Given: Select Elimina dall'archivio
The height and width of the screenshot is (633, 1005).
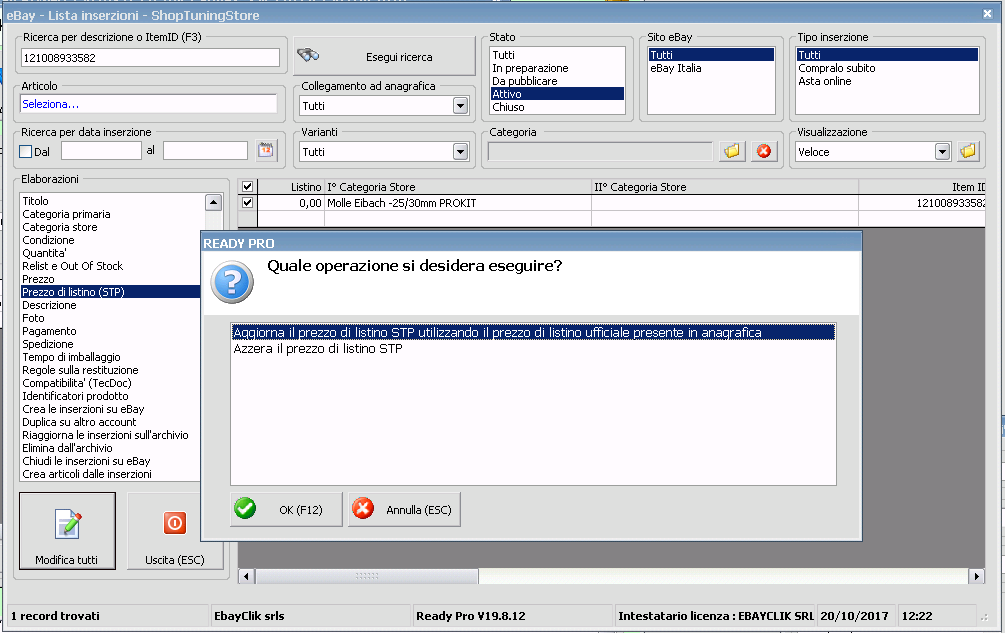Looking at the screenshot, I should pos(67,448).
